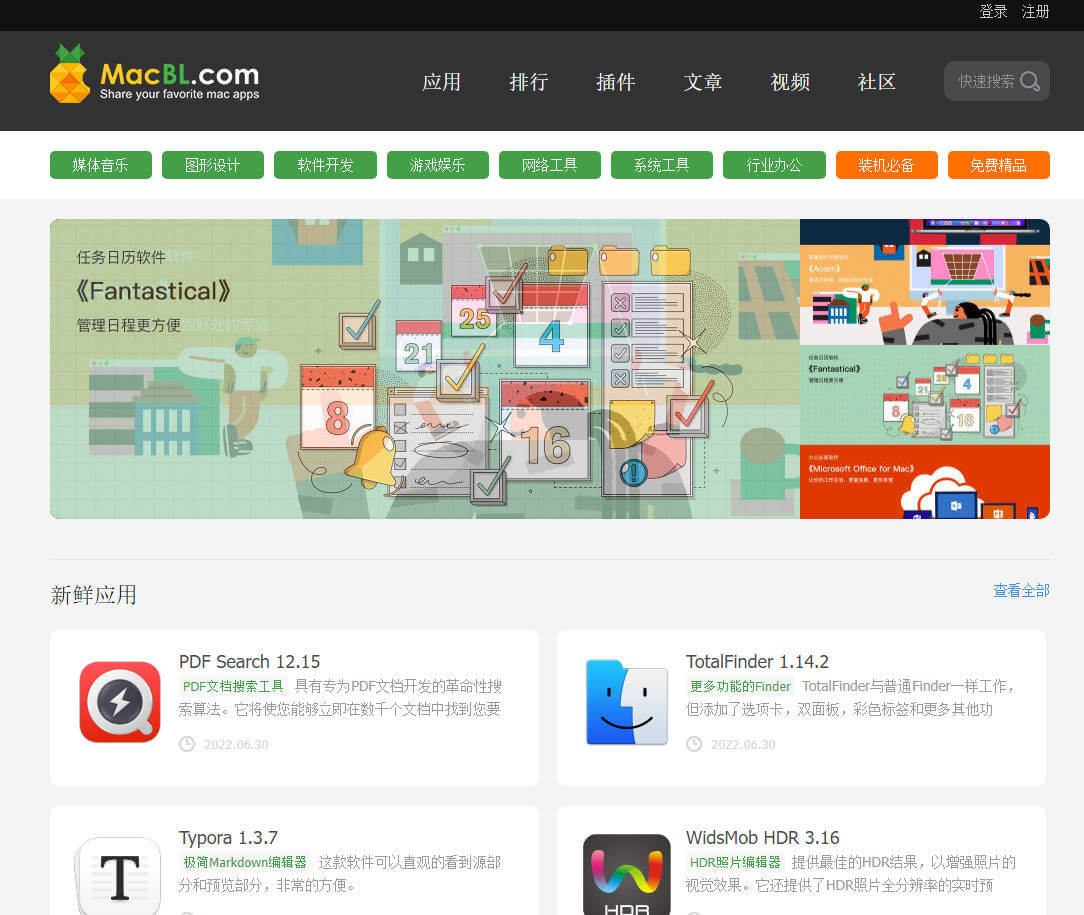
Task: Open the PDF Search 12.15 title
Action: pos(250,661)
